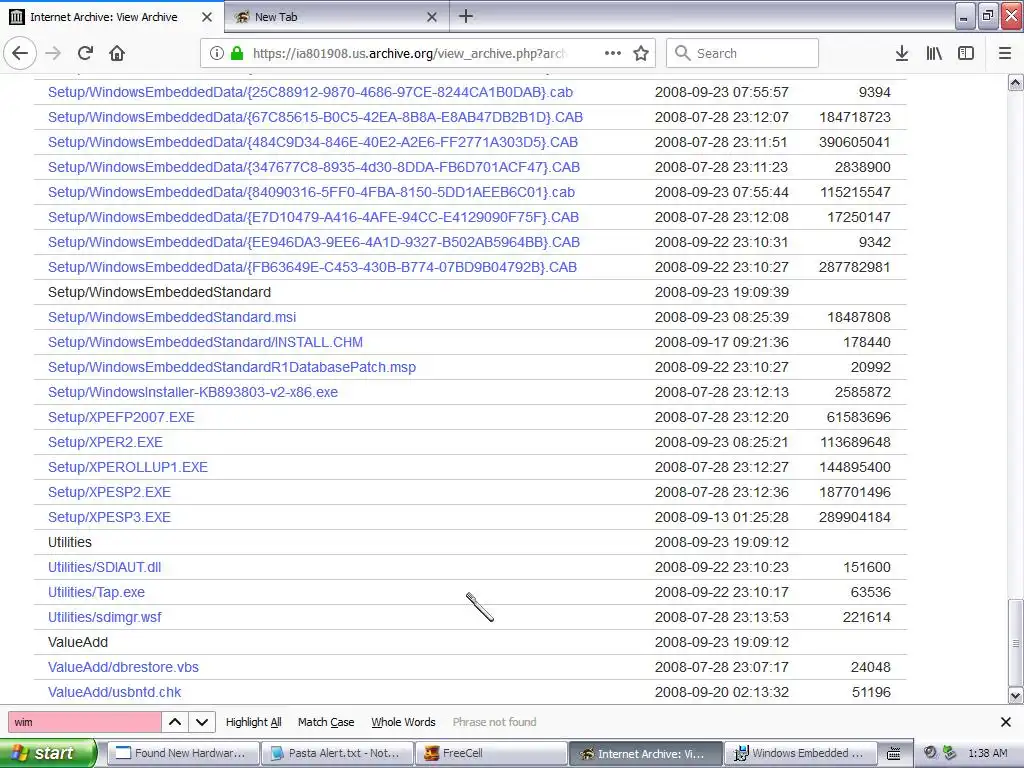Toggle the sidebar view
This screenshot has height=768, width=1024.
coord(966,53)
